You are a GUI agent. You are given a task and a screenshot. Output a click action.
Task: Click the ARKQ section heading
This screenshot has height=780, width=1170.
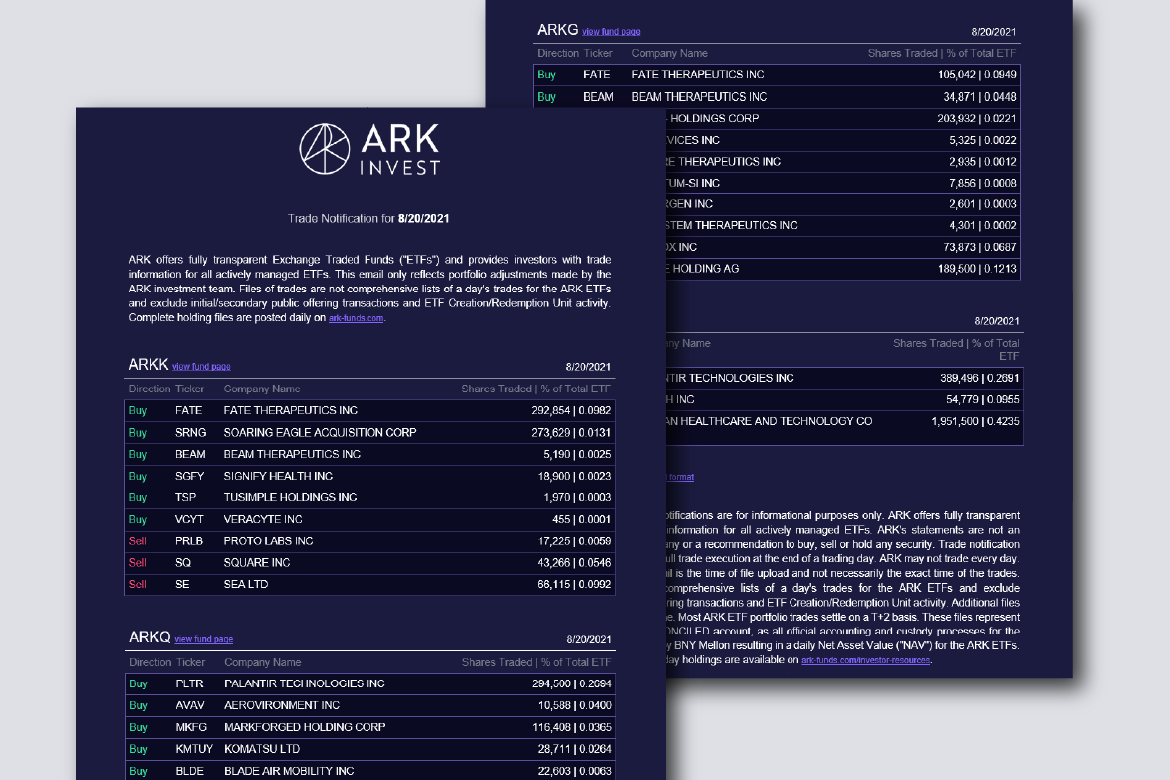click(x=149, y=637)
